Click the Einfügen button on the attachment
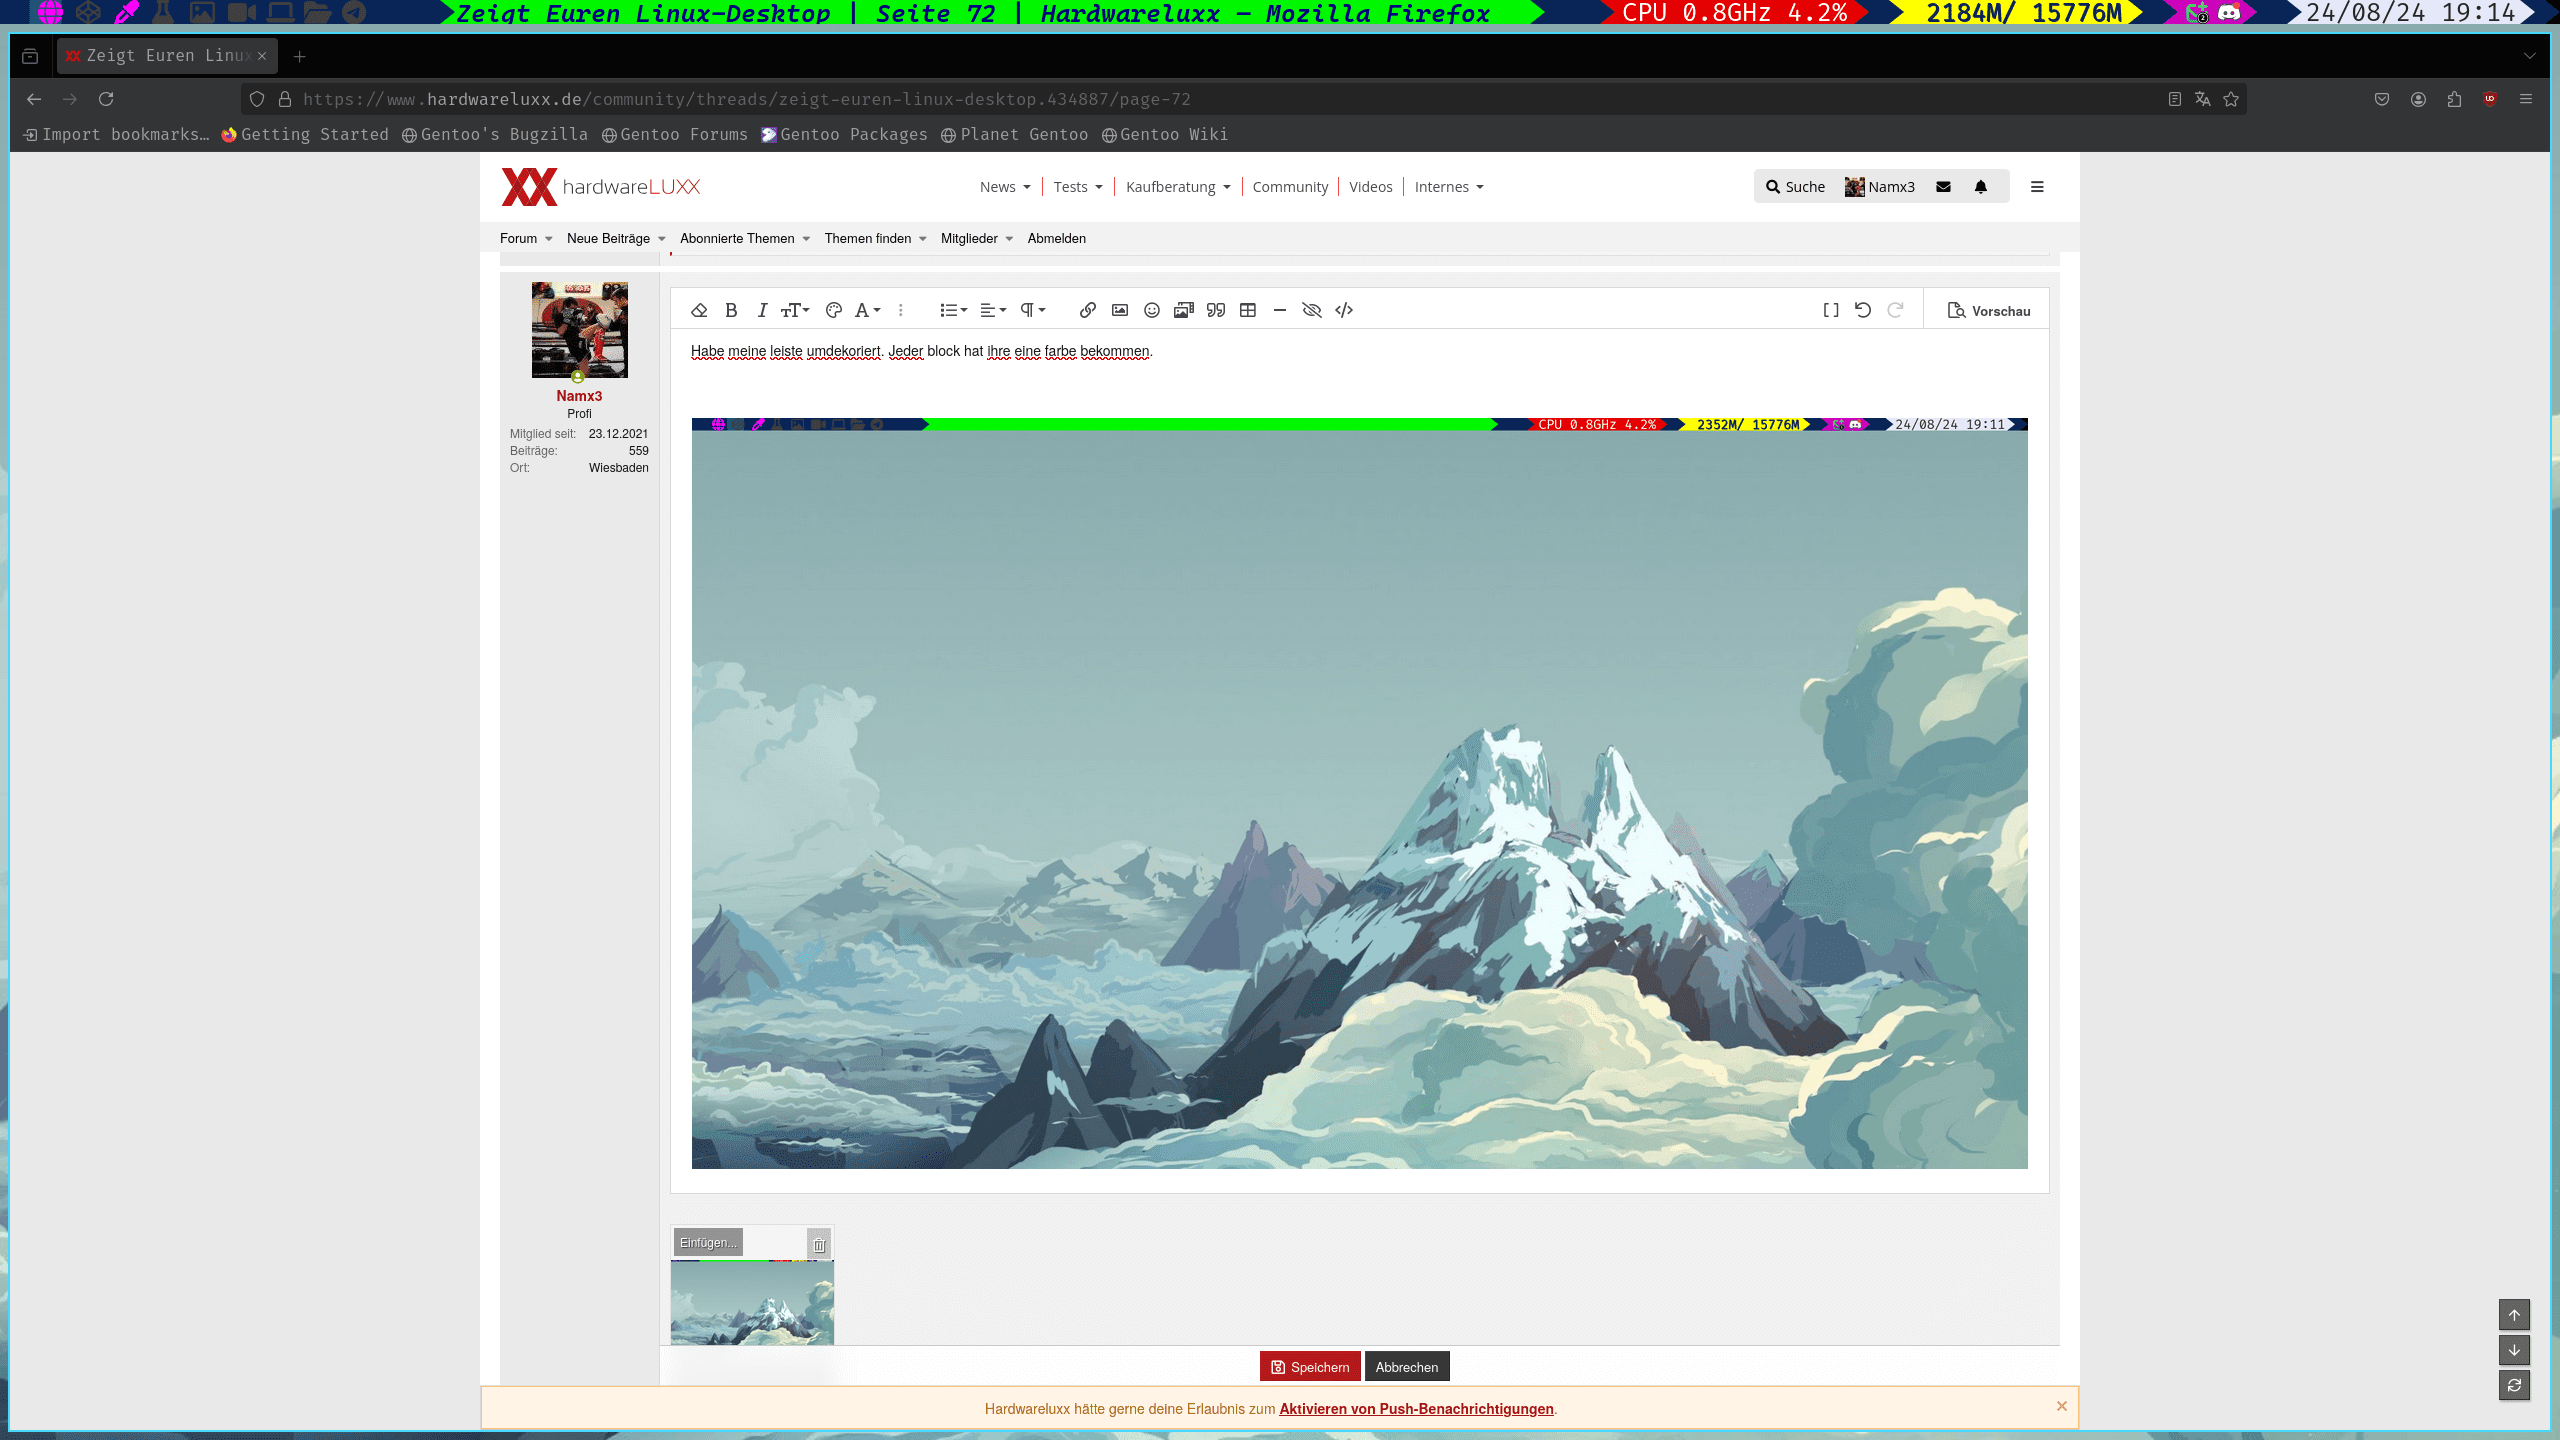2560x1440 pixels. pos(708,1243)
